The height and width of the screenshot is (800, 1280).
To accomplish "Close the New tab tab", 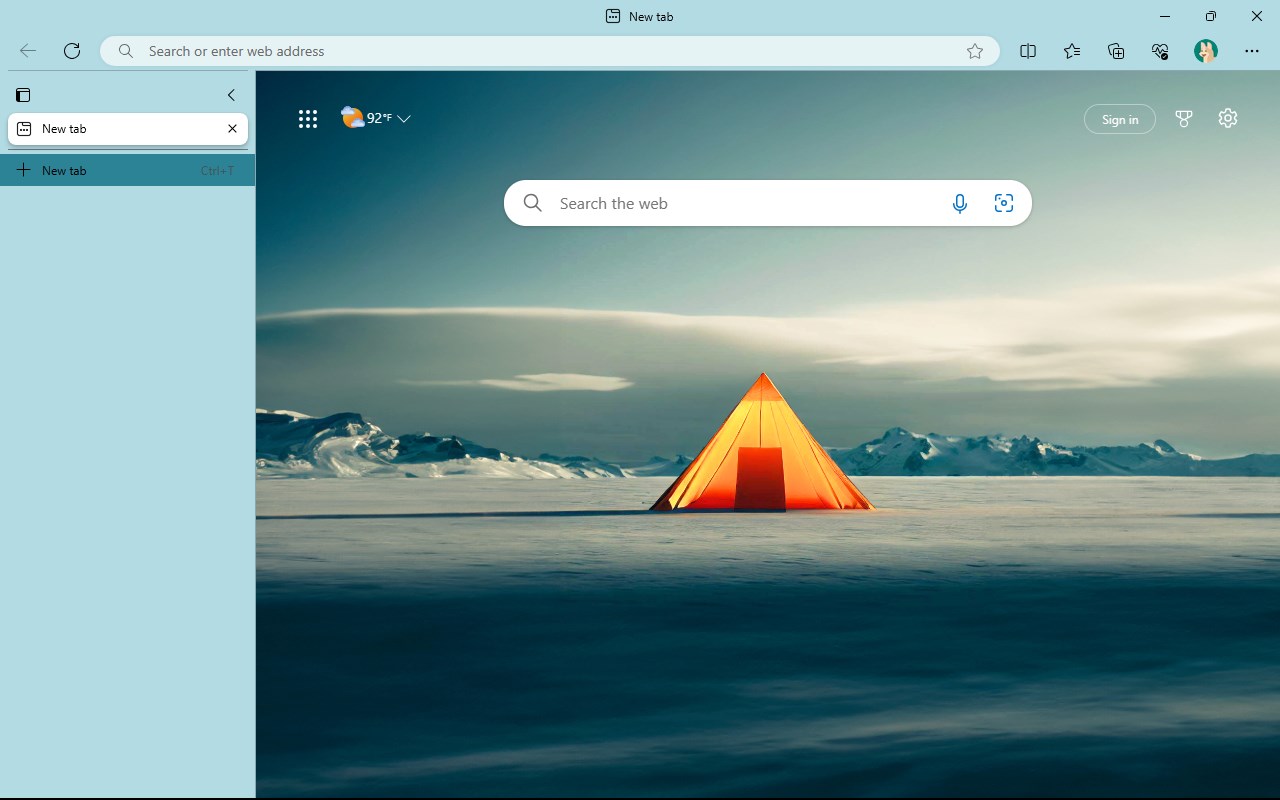I will (232, 129).
